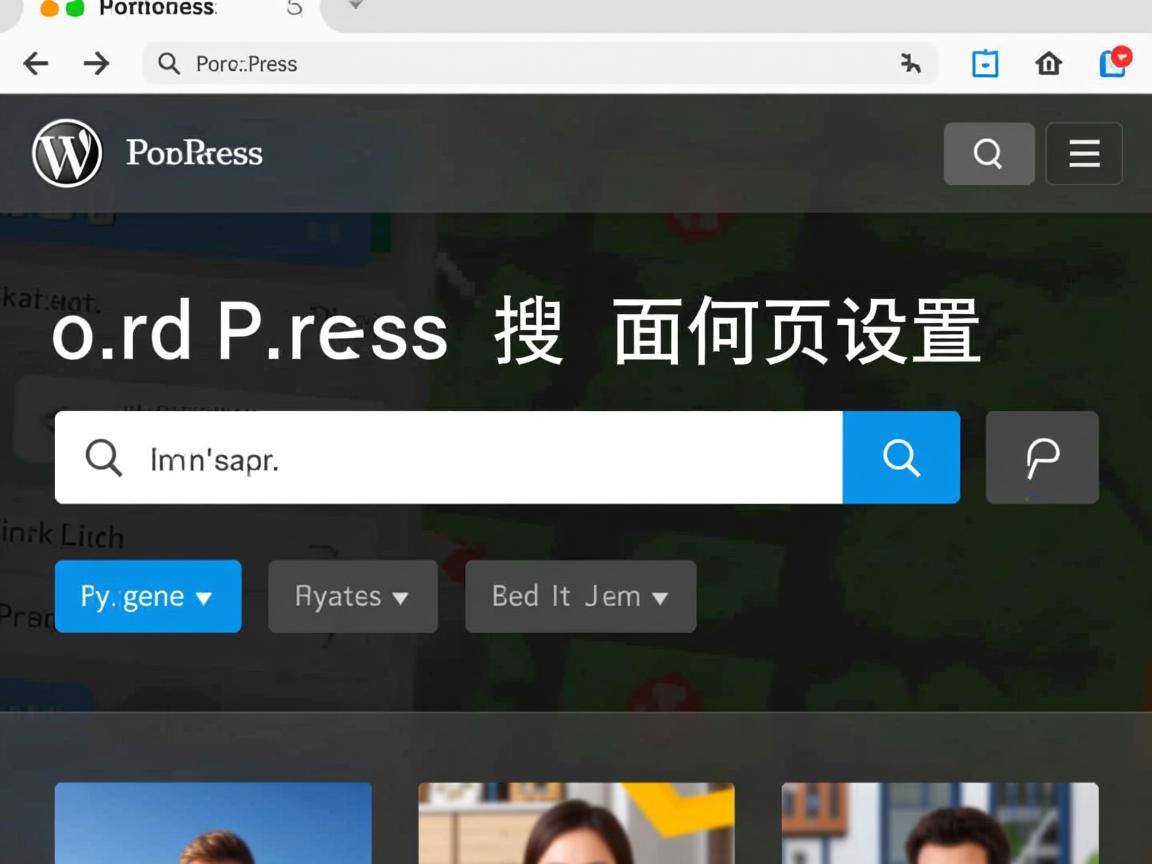
Task: Expand the "Bed It Jem" dropdown
Action: tap(580, 596)
